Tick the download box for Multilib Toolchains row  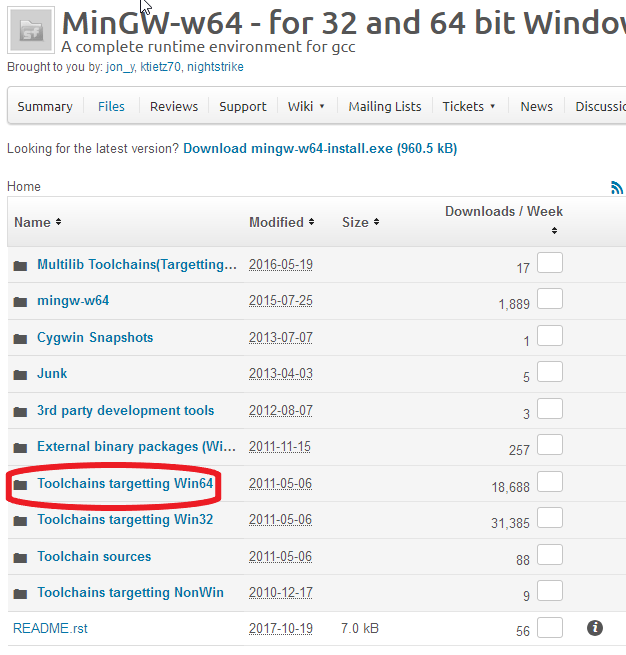[x=550, y=262]
